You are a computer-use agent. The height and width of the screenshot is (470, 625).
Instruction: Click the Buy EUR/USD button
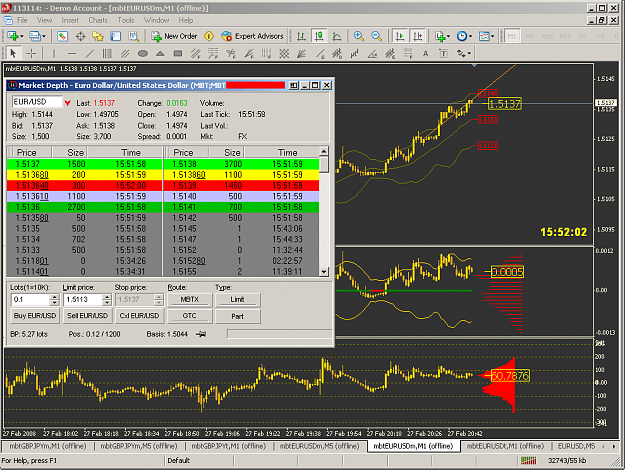click(35, 315)
